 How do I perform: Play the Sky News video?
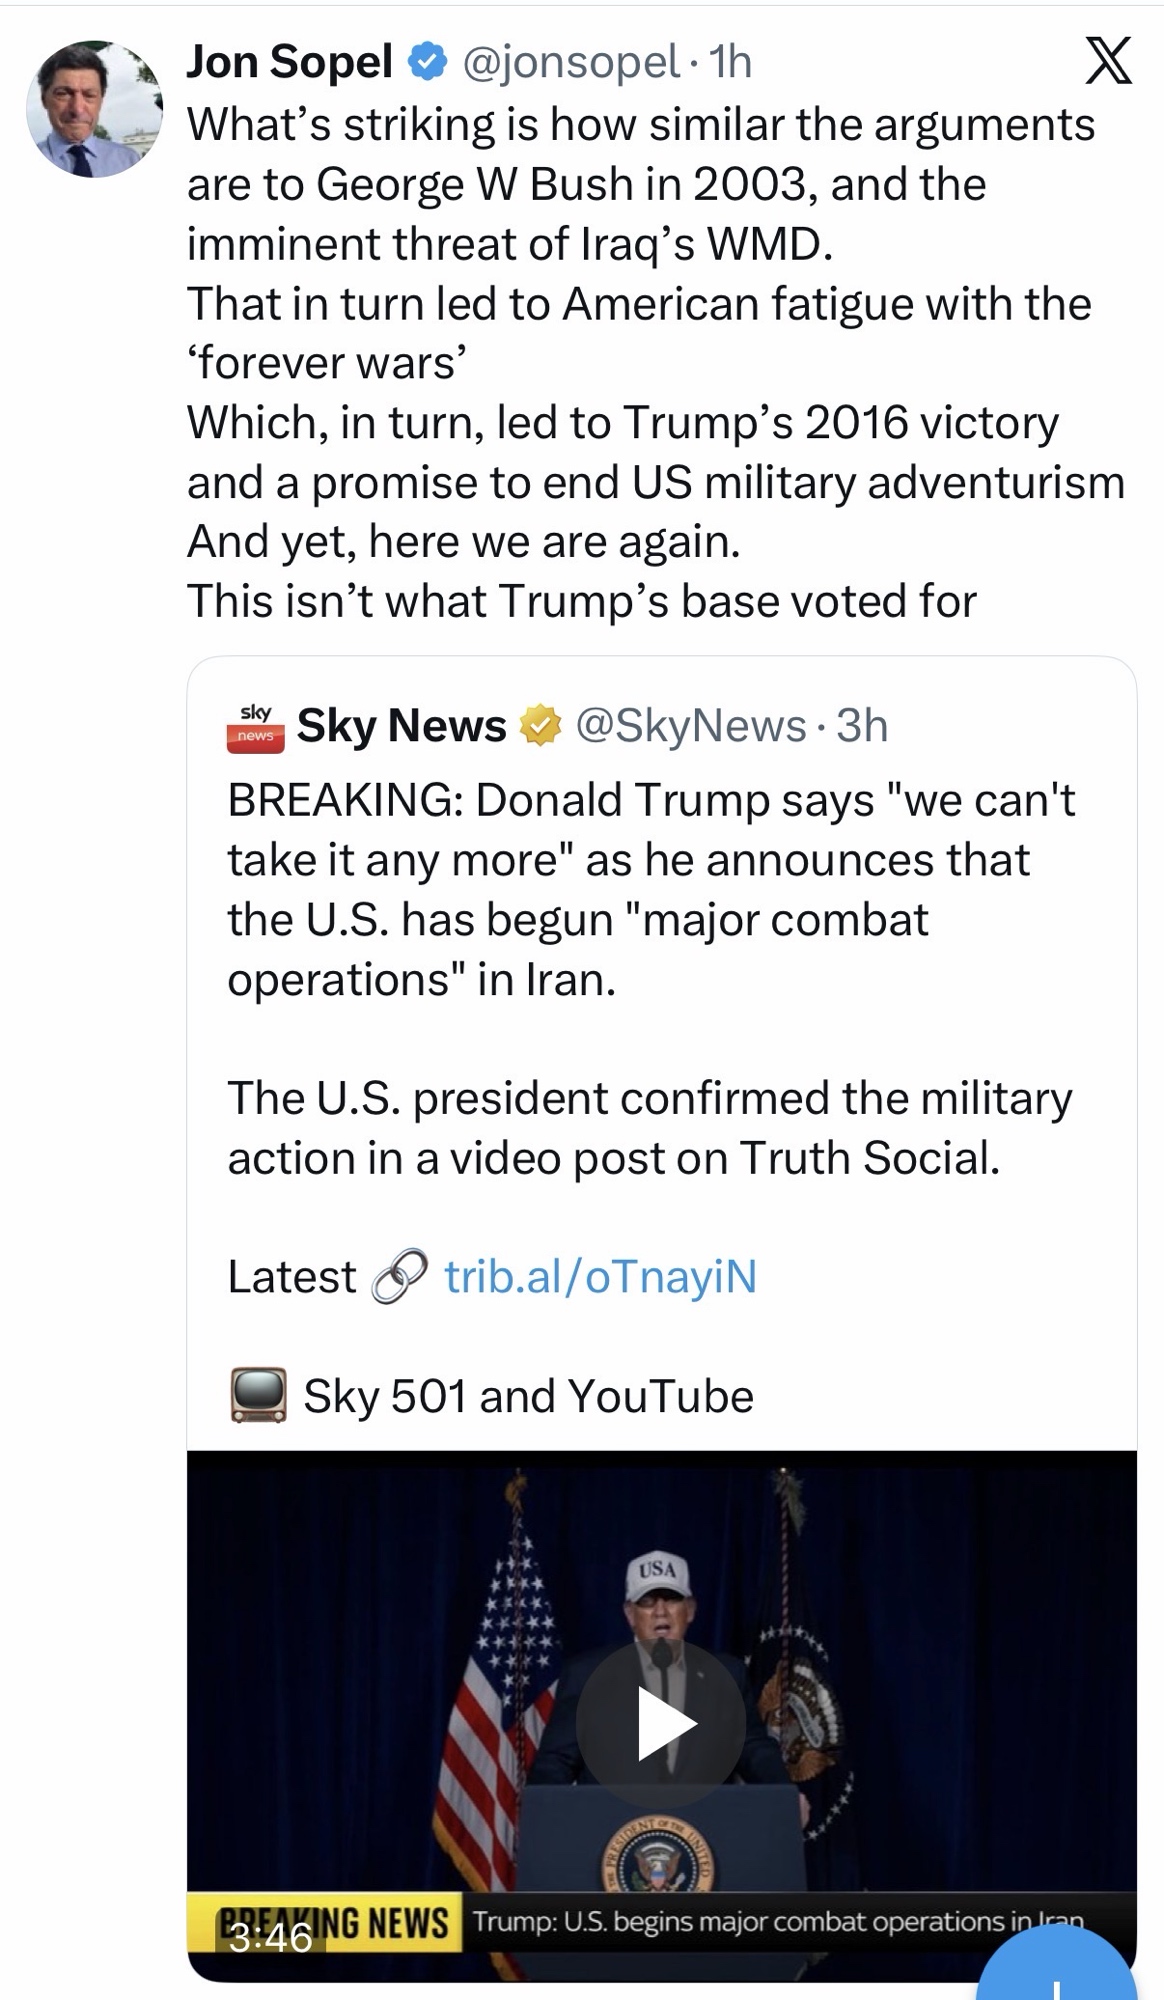pos(661,1722)
